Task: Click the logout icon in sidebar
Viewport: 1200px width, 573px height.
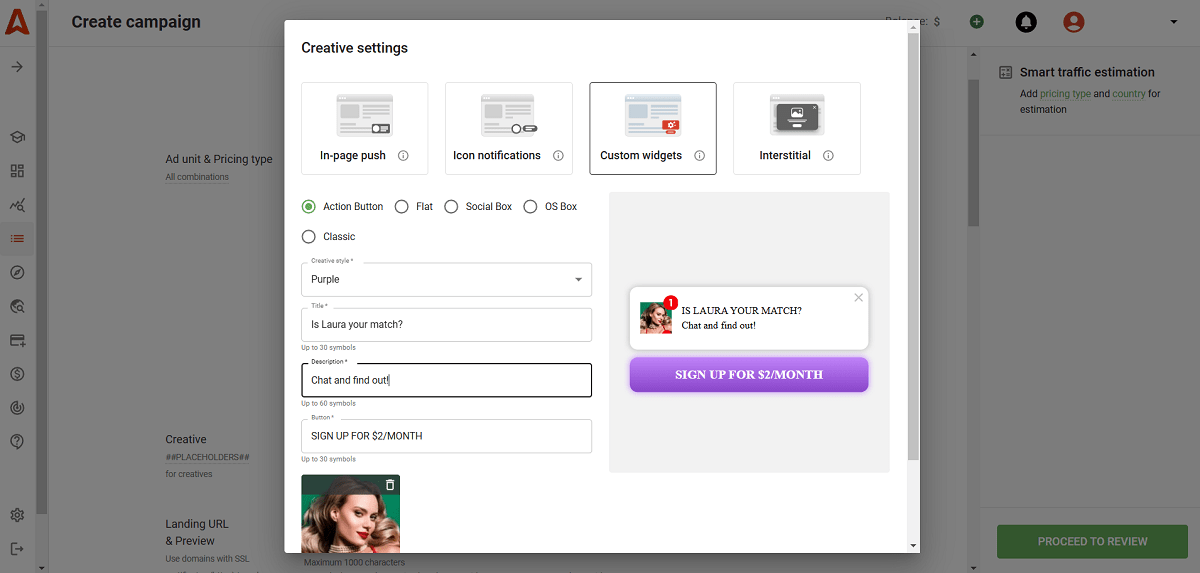Action: pos(17,549)
